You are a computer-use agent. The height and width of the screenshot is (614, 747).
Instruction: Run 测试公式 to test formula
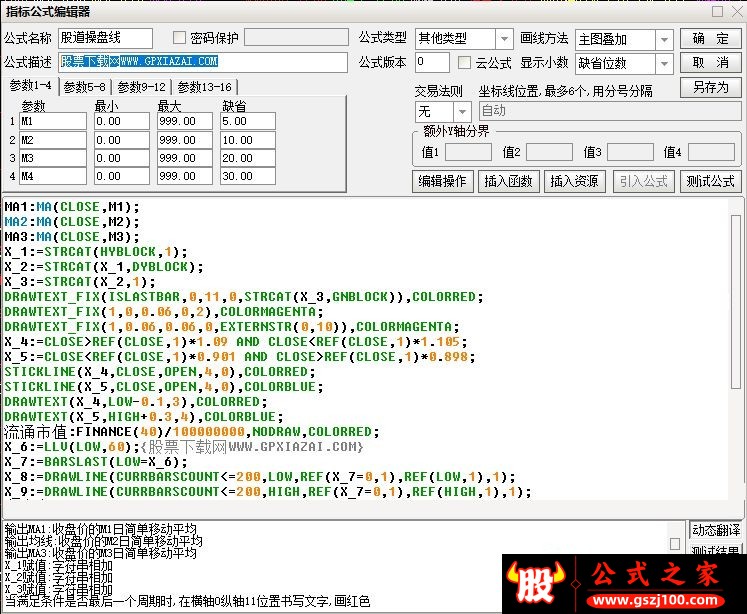710,181
